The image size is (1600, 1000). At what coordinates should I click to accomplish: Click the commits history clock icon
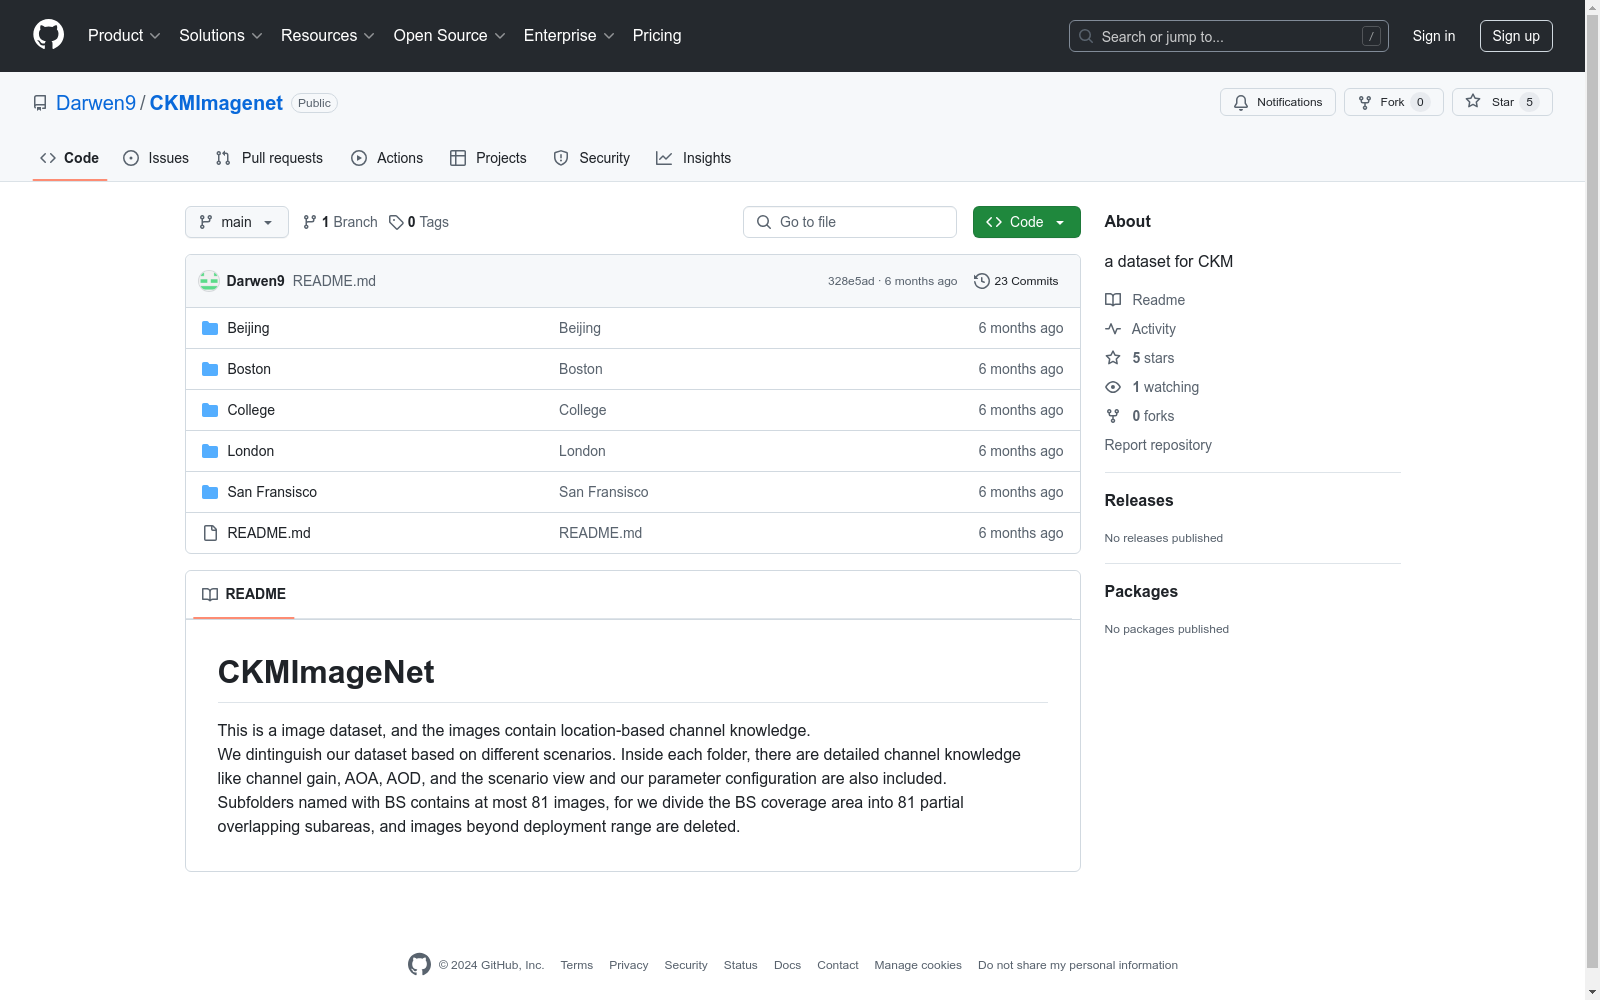click(x=982, y=281)
